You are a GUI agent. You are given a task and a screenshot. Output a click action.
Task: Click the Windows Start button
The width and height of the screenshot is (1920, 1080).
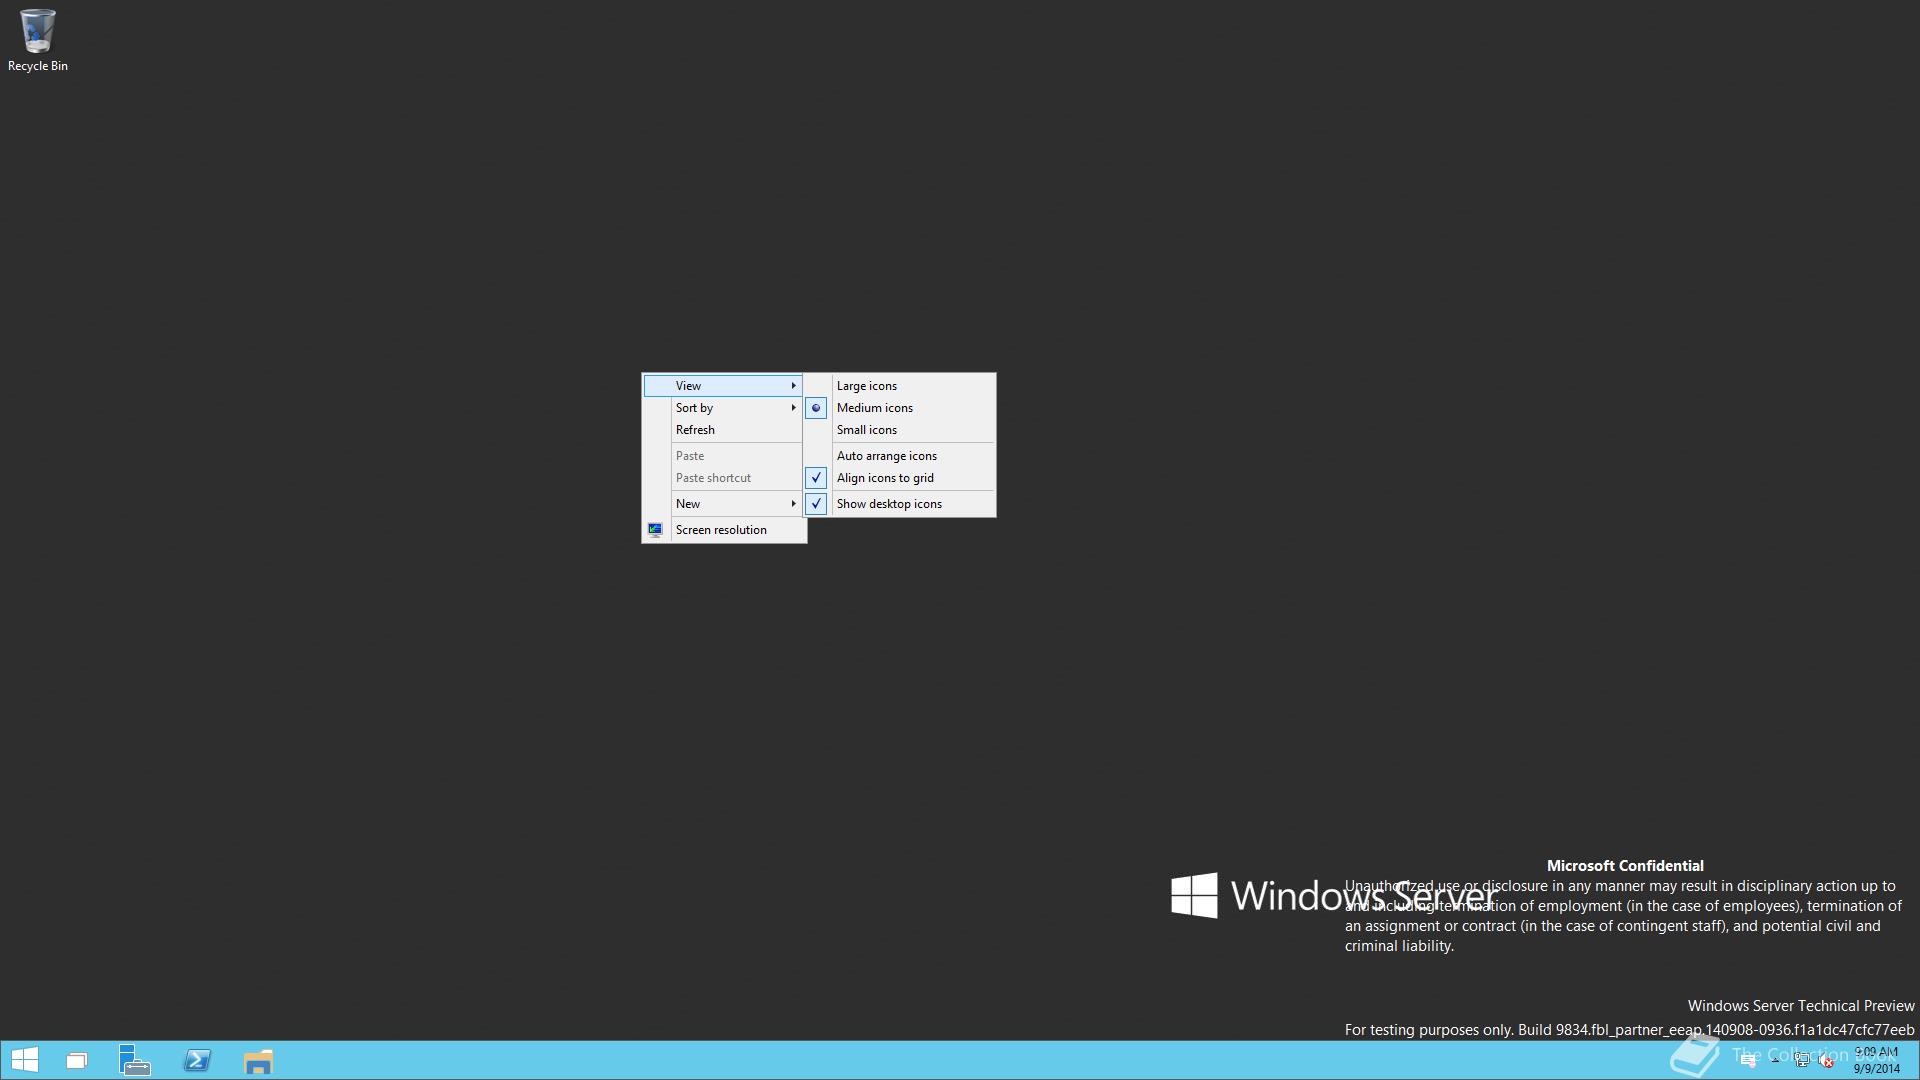(x=25, y=1060)
